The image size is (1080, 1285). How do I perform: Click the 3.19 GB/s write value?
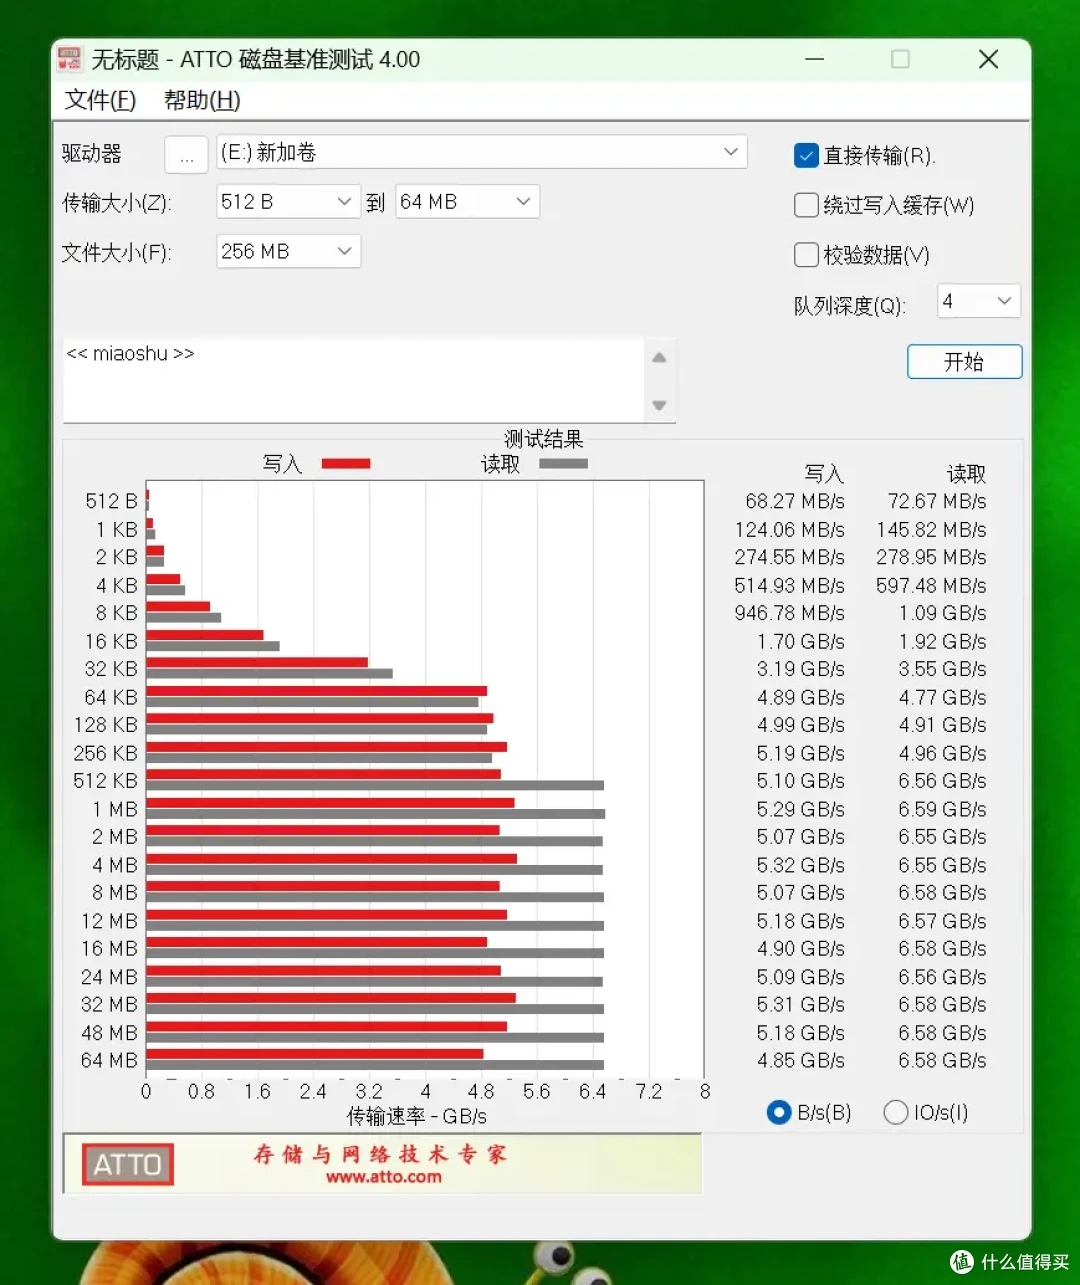(801, 669)
